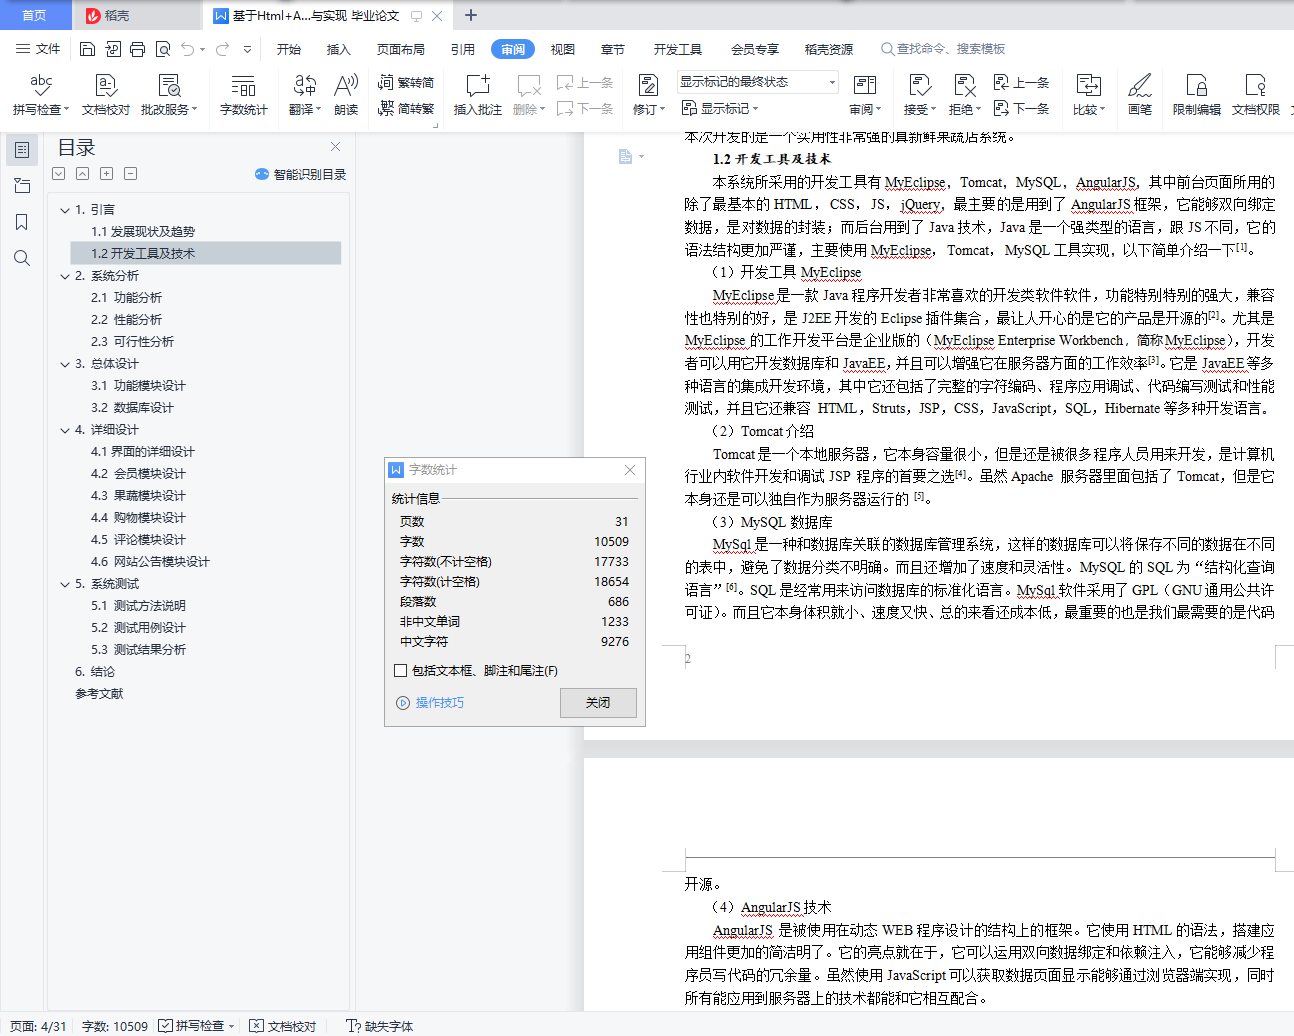
Task: Jump to 4.5 评论模块设计 in the outline
Action: 138,540
